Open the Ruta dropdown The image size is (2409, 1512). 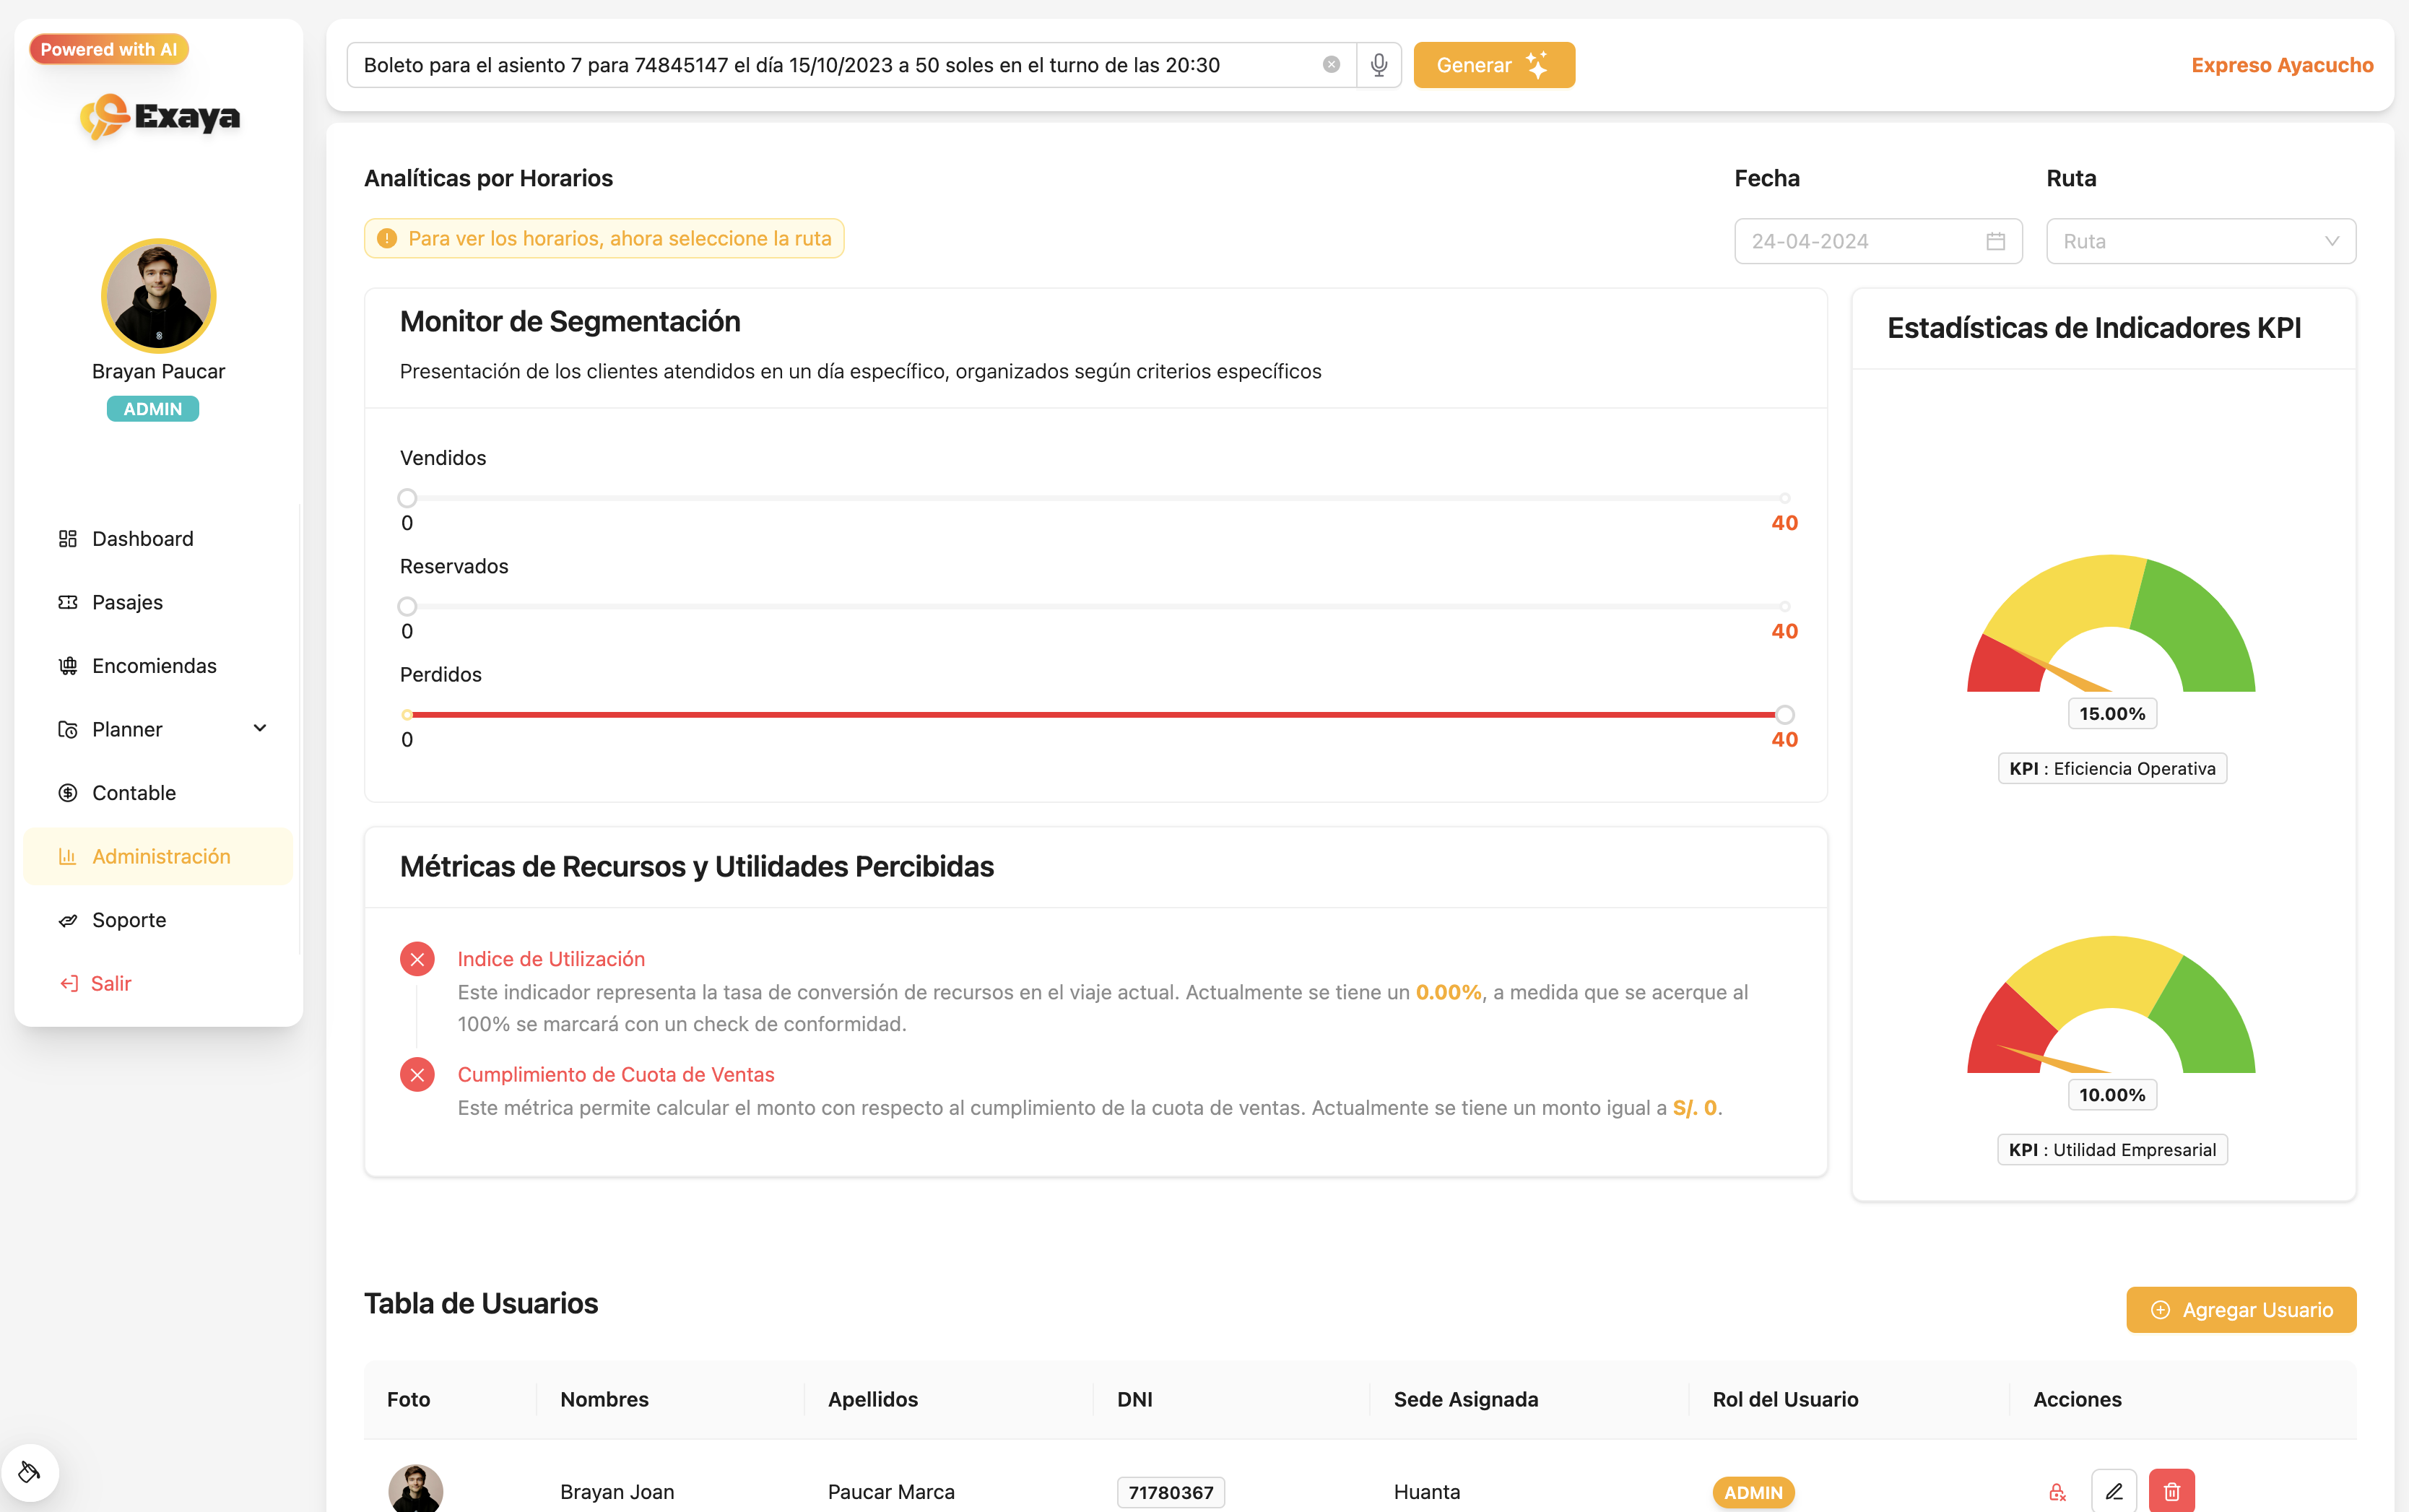(2200, 241)
